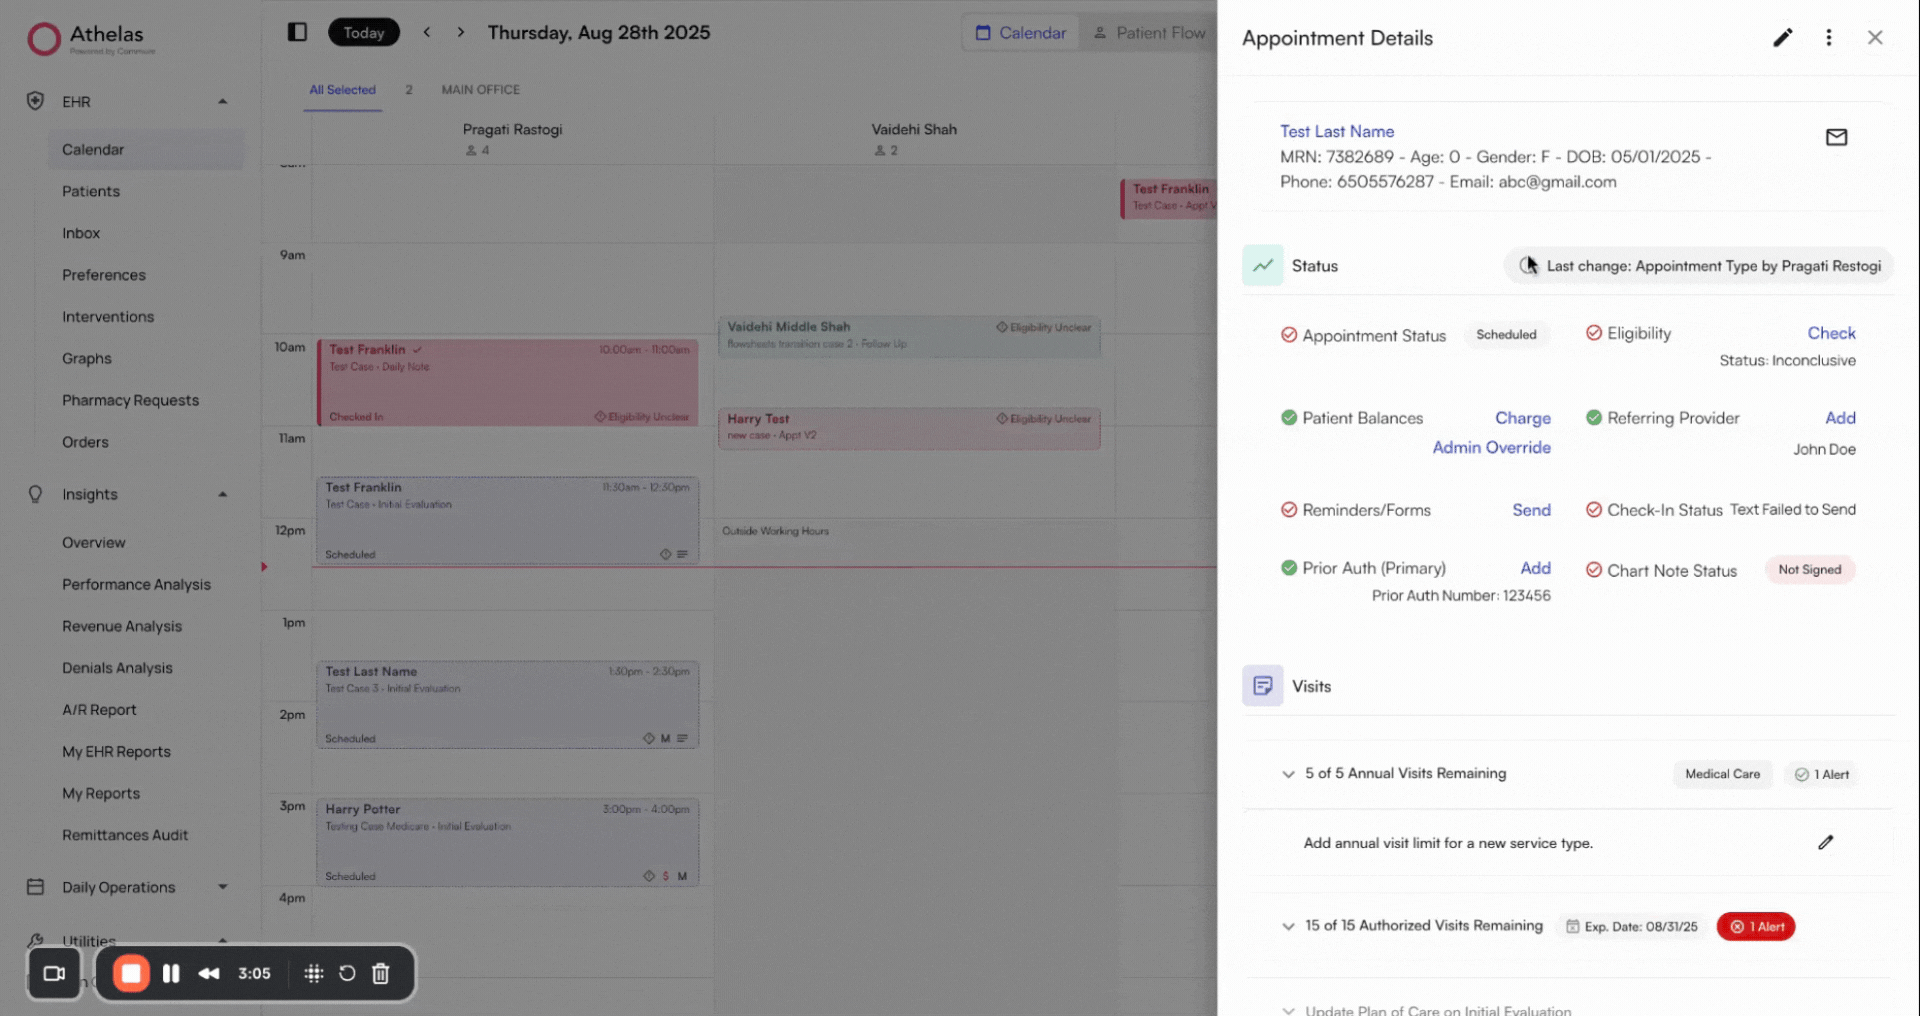1920x1016 pixels.
Task: Click the Not Signed chart note badge
Action: (1809, 570)
